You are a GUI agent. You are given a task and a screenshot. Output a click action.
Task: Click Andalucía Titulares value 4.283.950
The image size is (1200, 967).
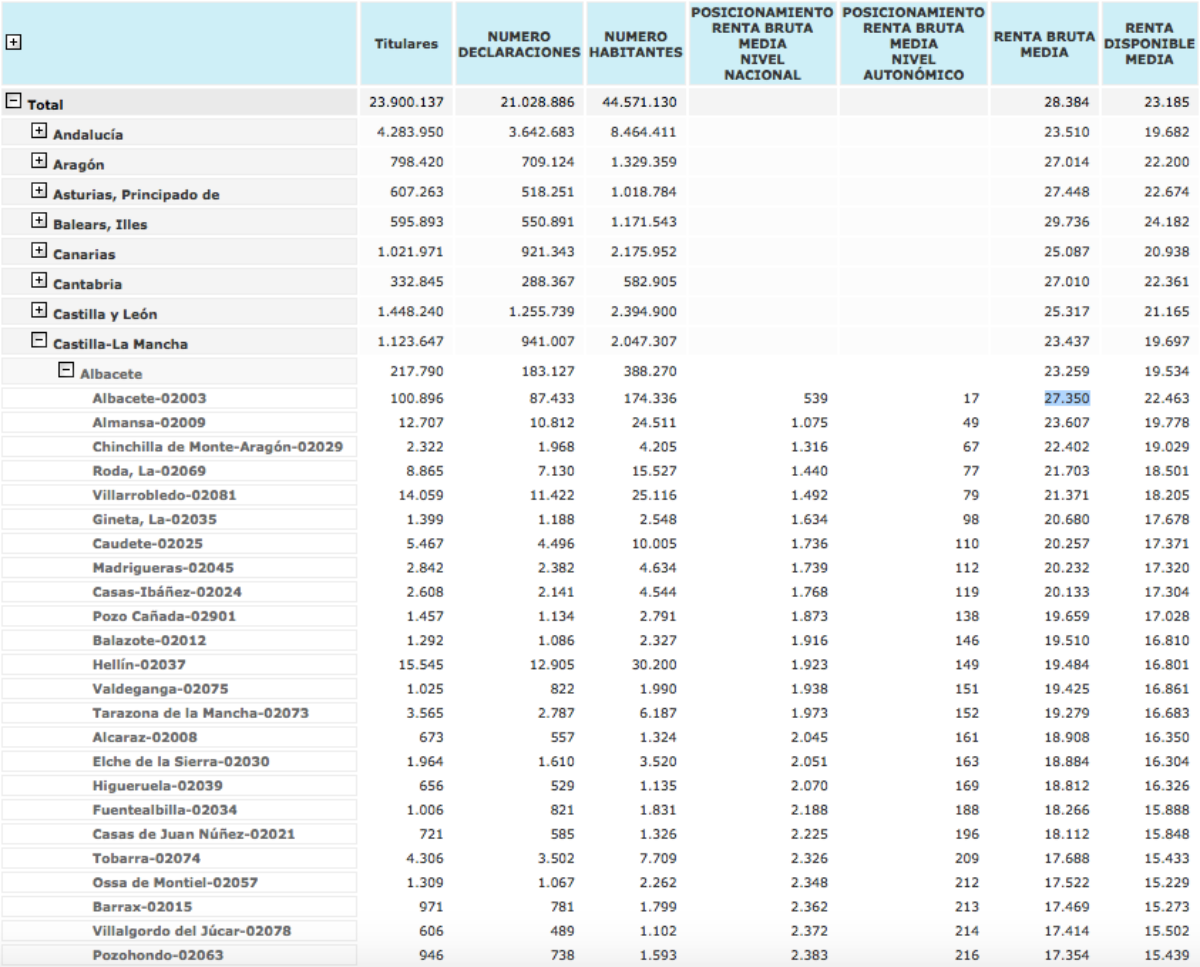point(410,132)
